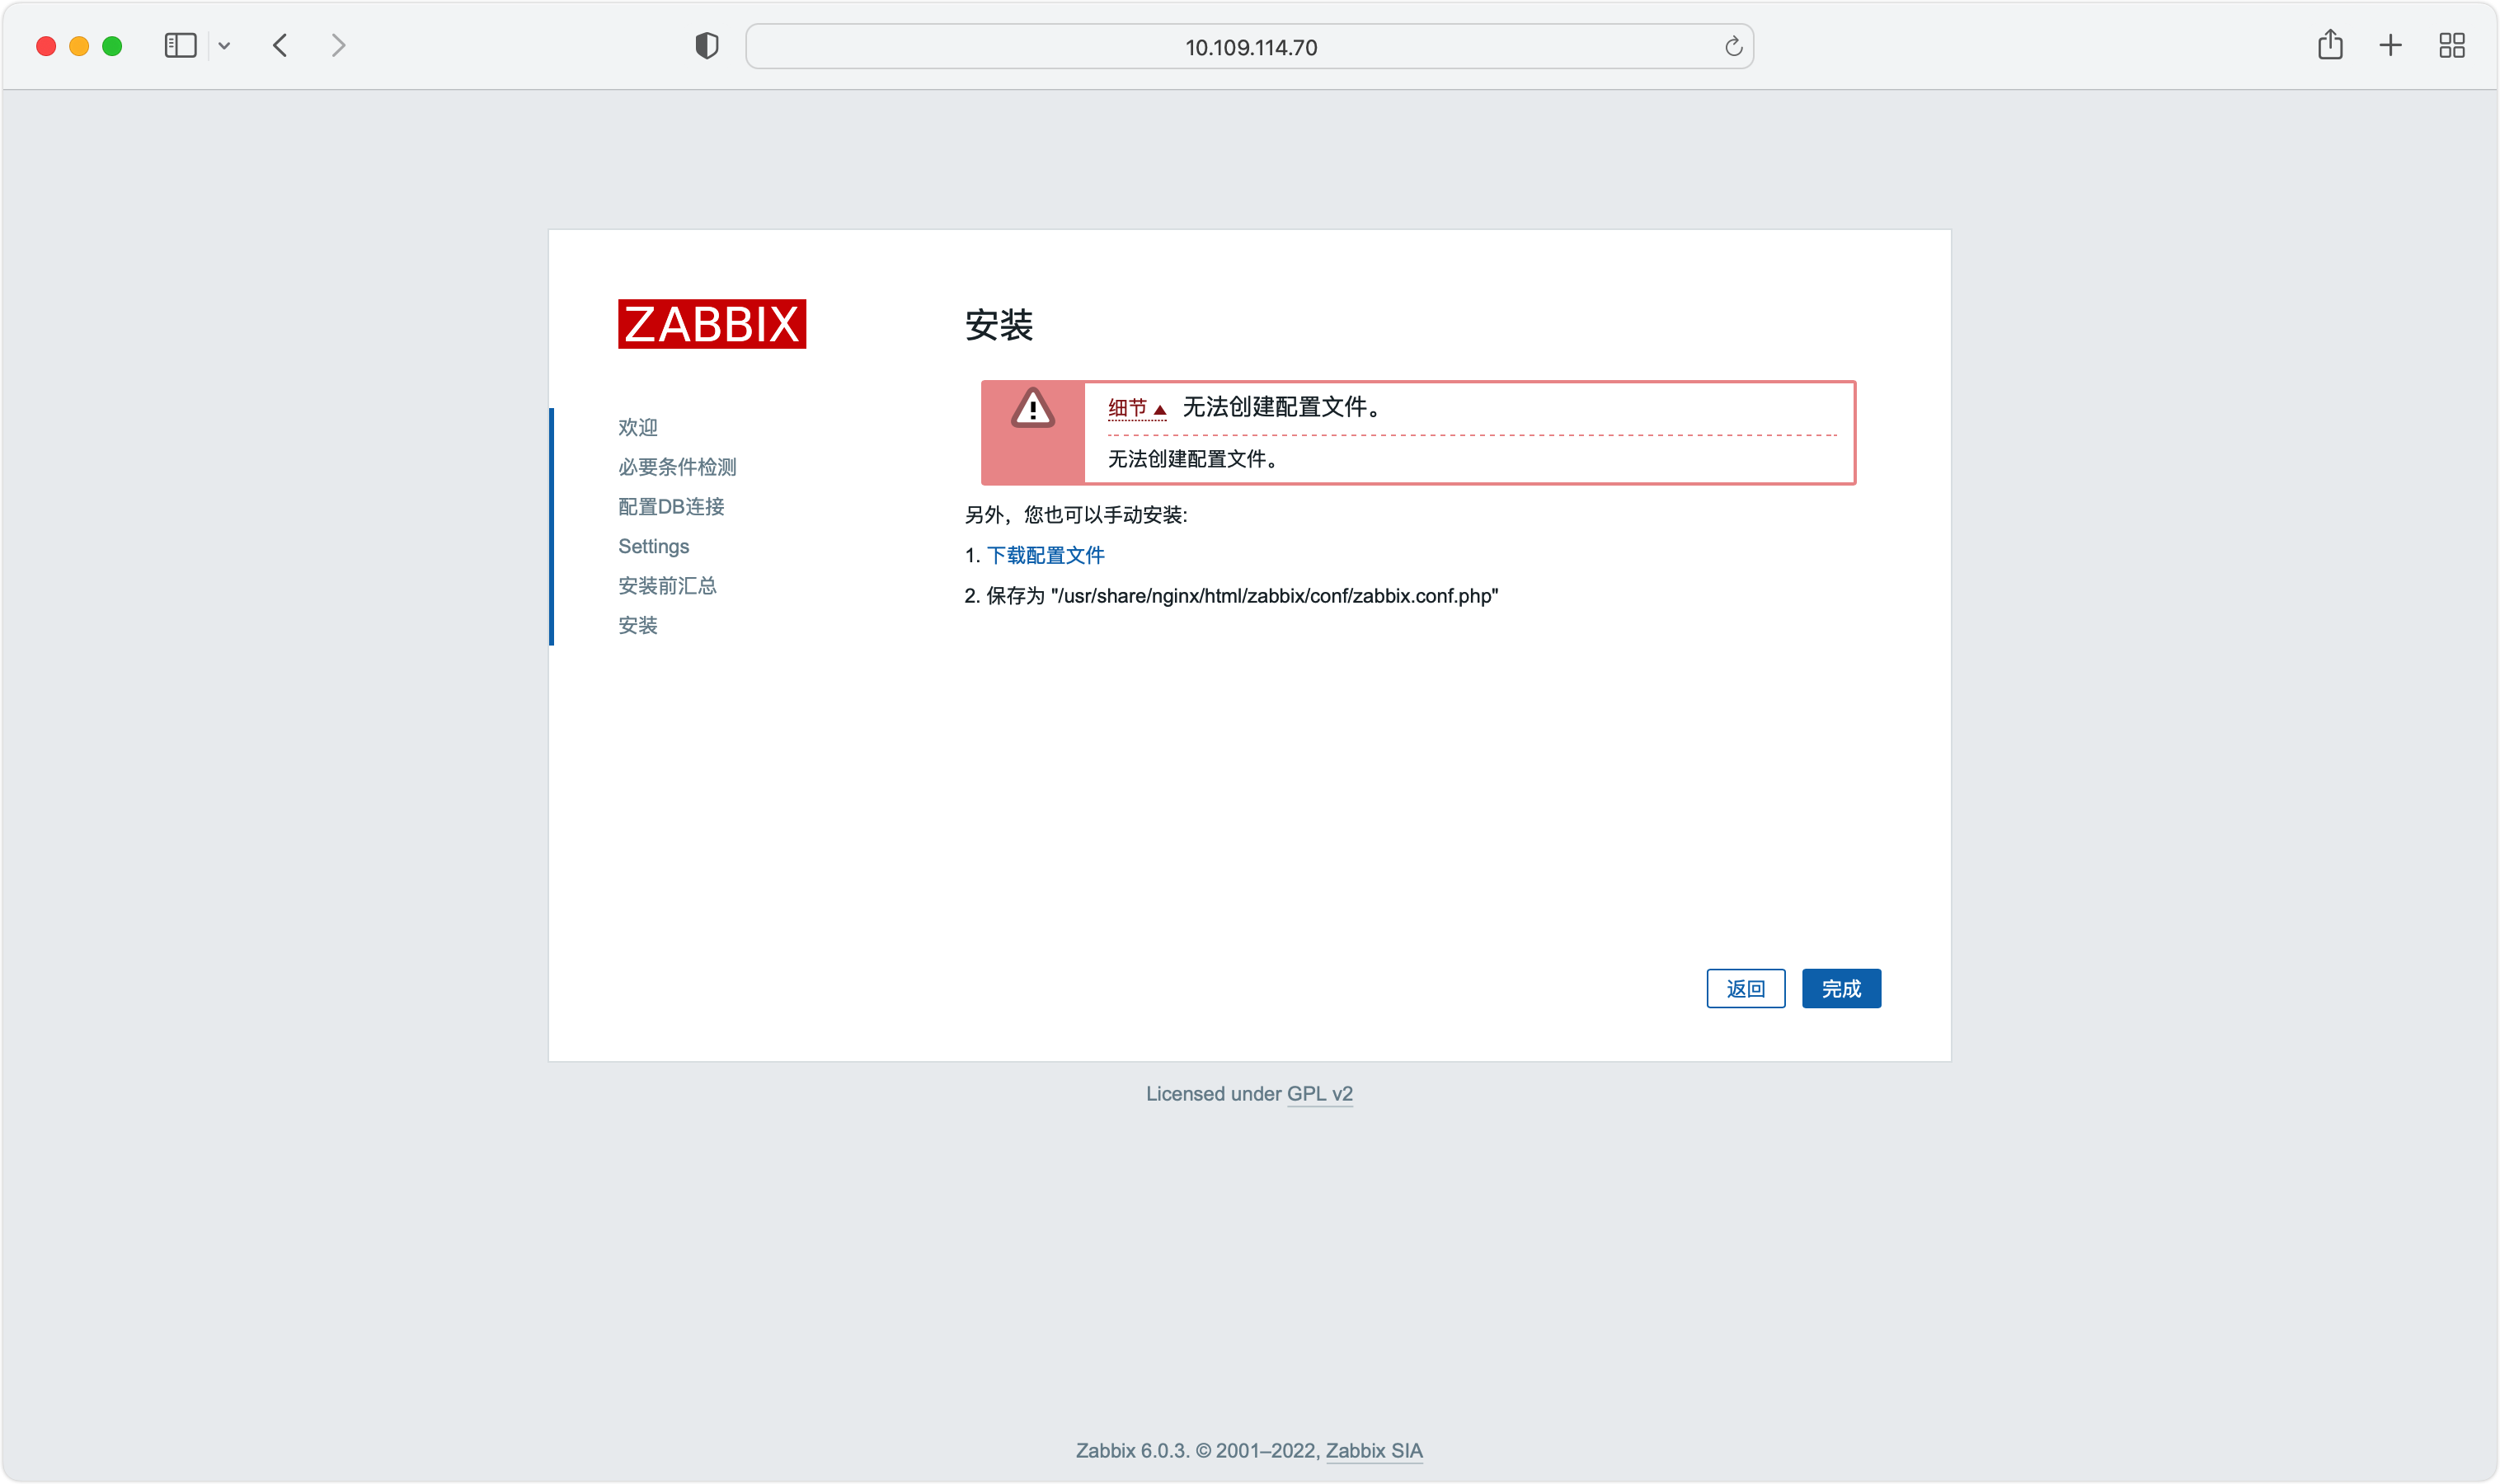Open the GPL v2 license link
This screenshot has height=1484, width=2500.
tap(1319, 1094)
